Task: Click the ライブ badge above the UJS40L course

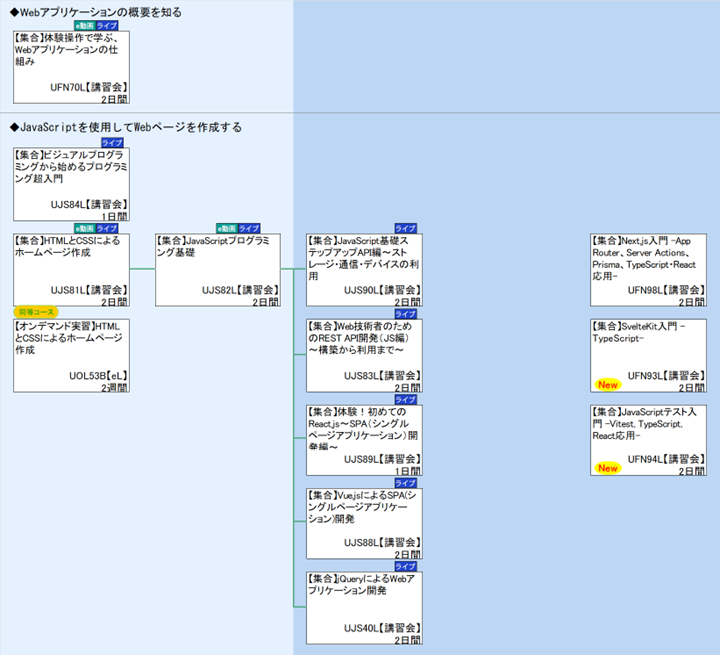Action: click(405, 566)
